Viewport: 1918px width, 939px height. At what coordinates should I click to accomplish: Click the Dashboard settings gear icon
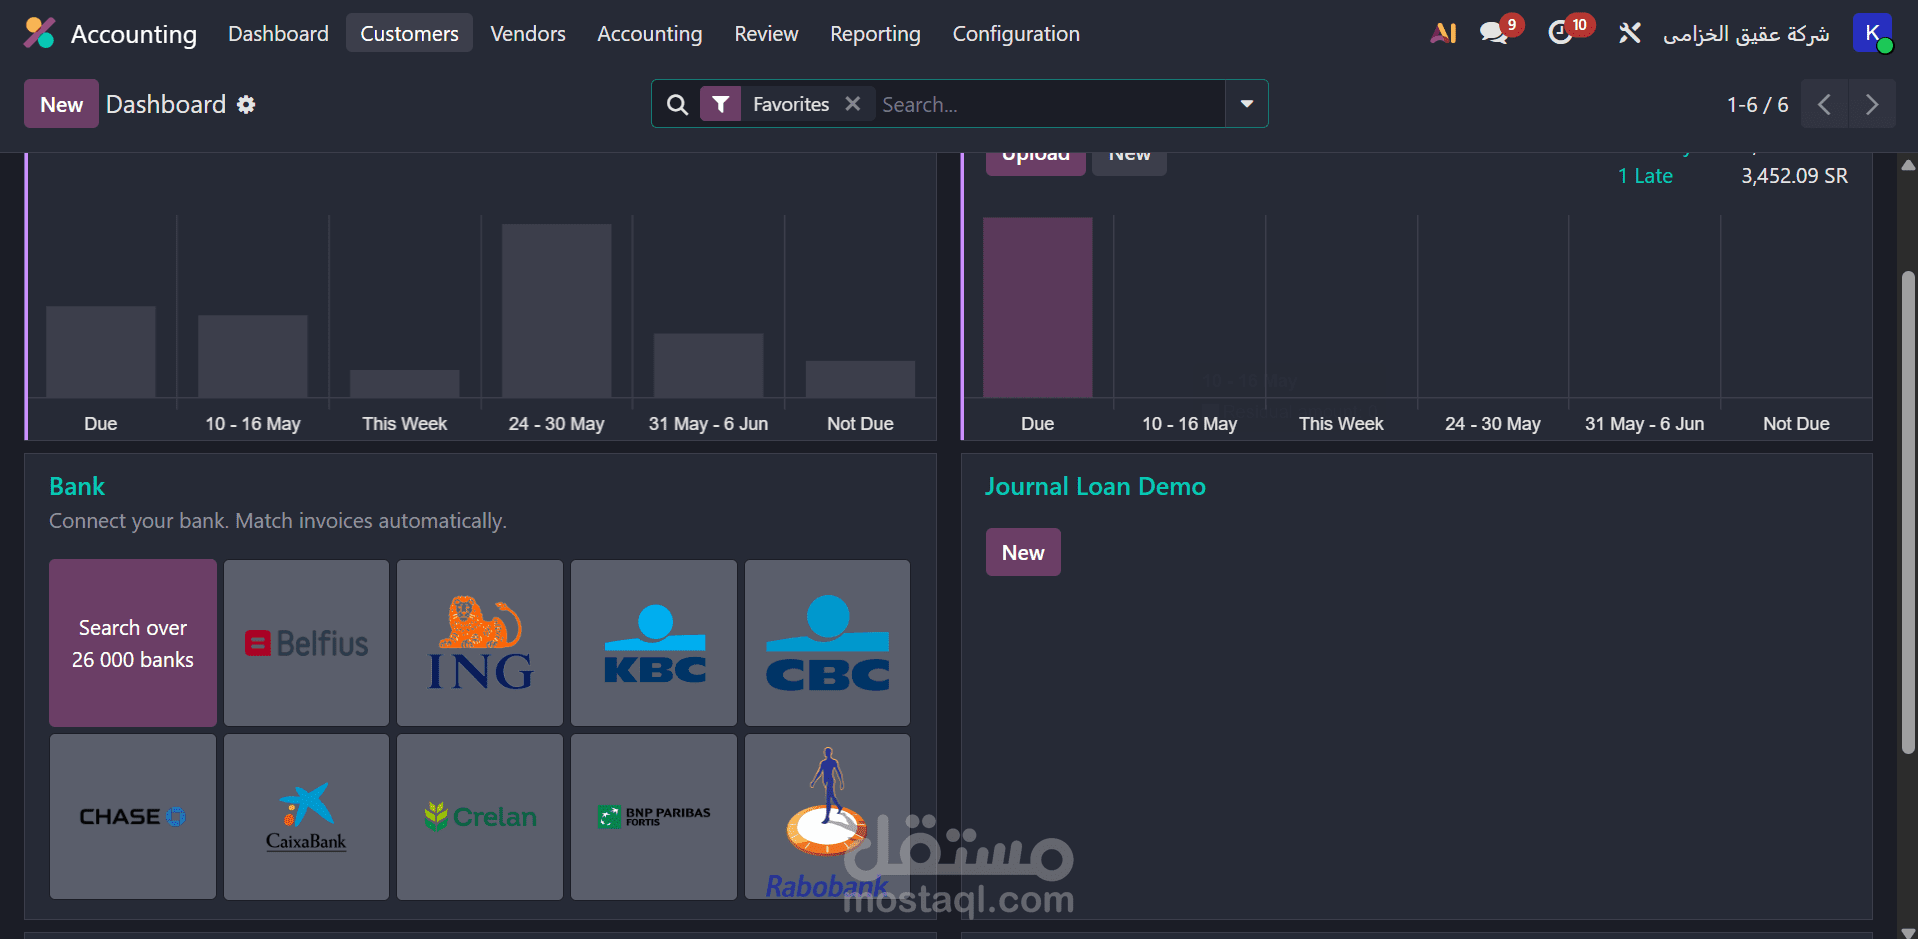coord(246,105)
